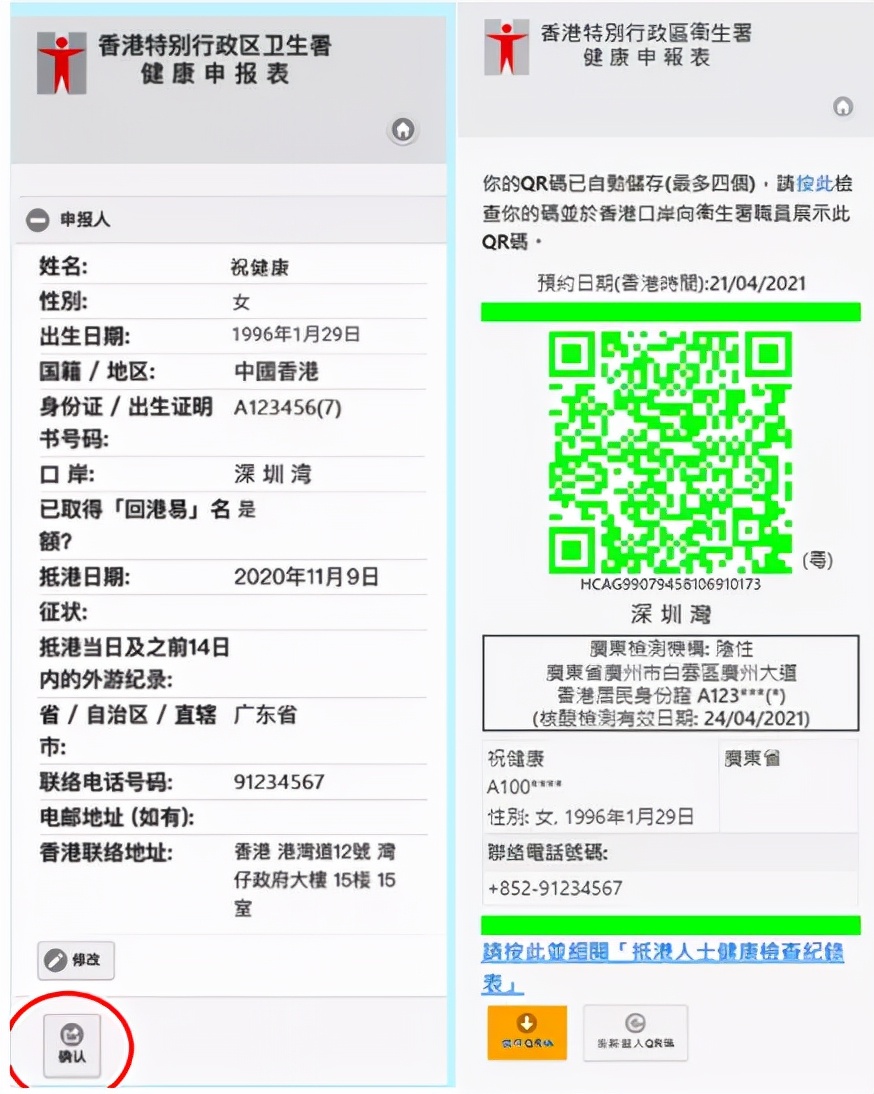Select the 姓名 field label

point(63,267)
